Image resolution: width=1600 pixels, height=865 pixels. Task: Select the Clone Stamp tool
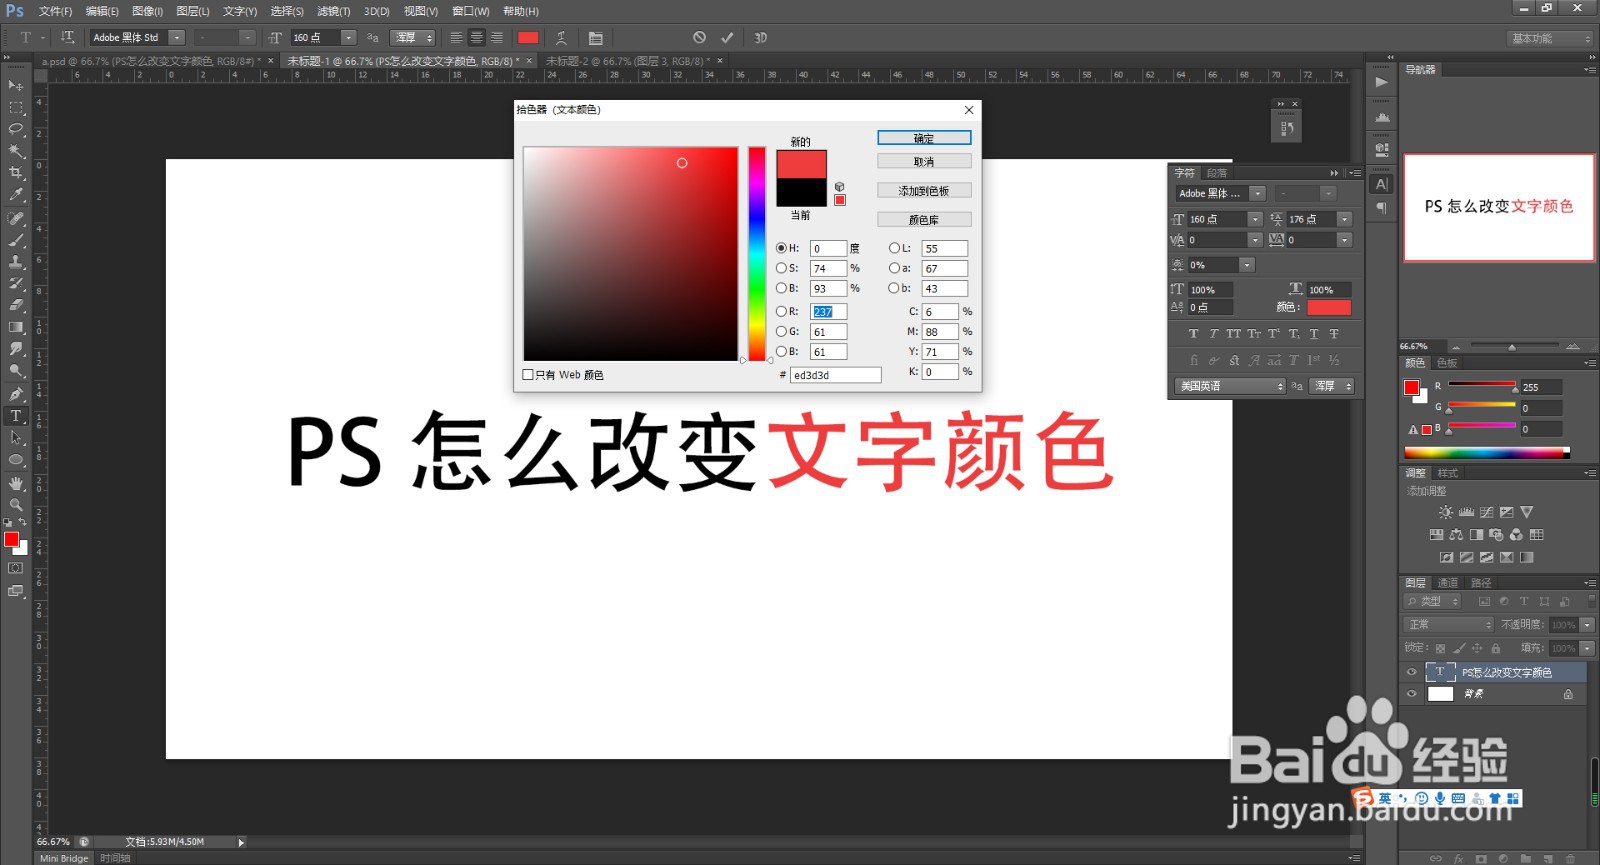point(15,262)
